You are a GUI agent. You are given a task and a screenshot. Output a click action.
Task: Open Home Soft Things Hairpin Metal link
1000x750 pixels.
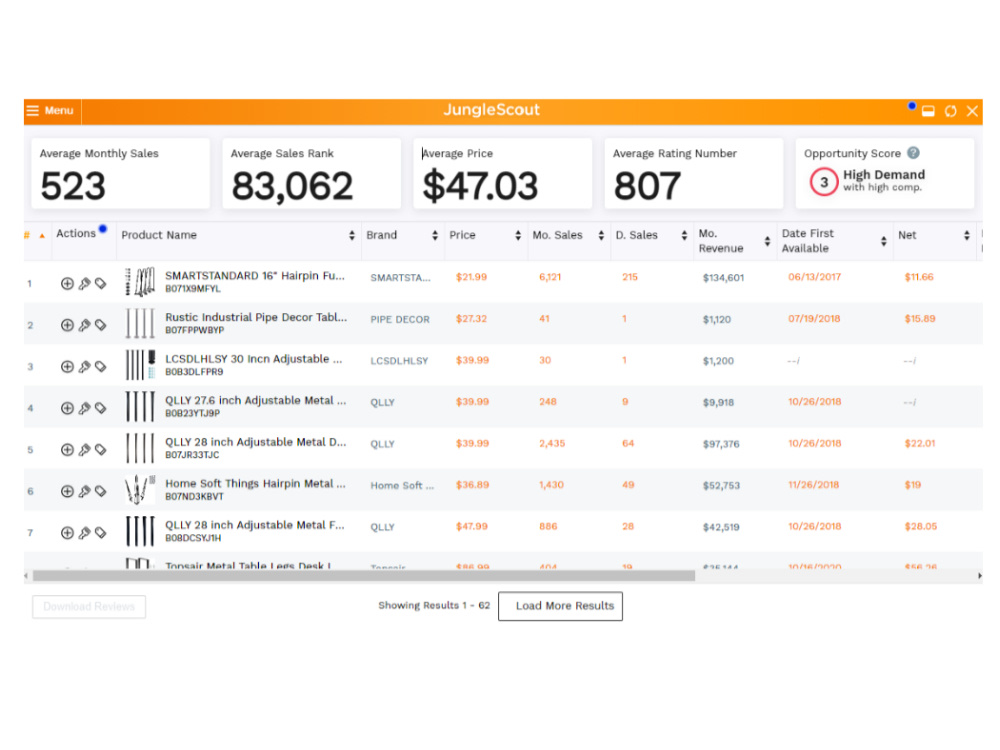[255, 483]
